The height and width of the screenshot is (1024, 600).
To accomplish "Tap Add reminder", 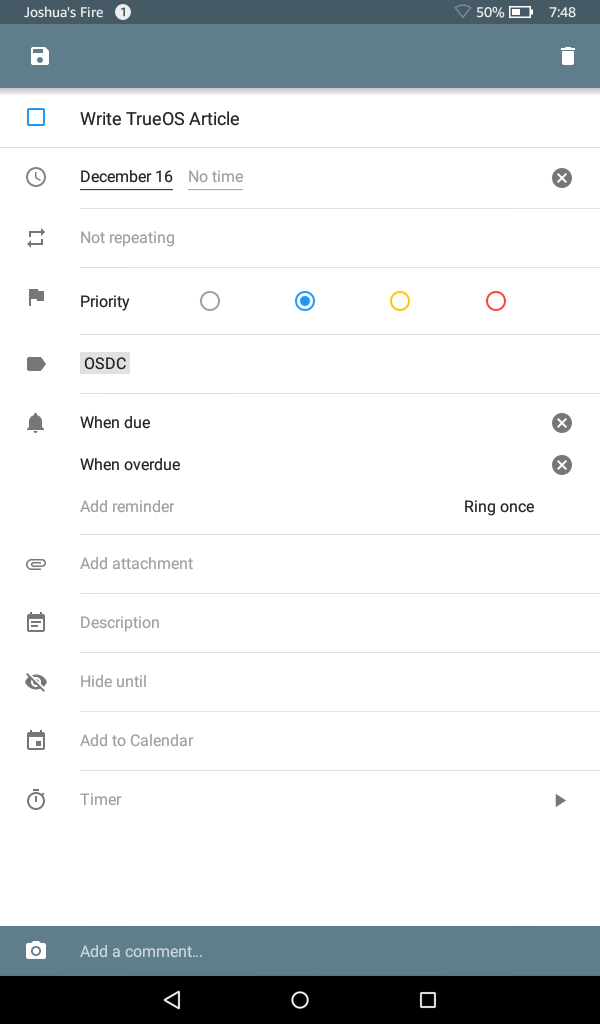I will 127,506.
